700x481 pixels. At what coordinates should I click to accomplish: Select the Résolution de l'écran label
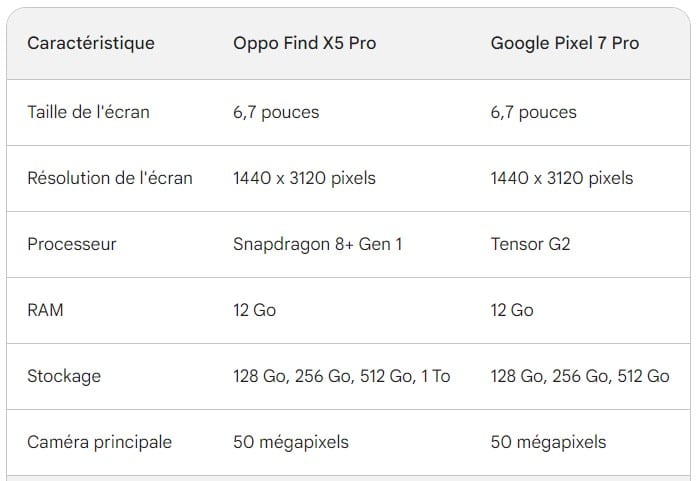click(x=110, y=178)
